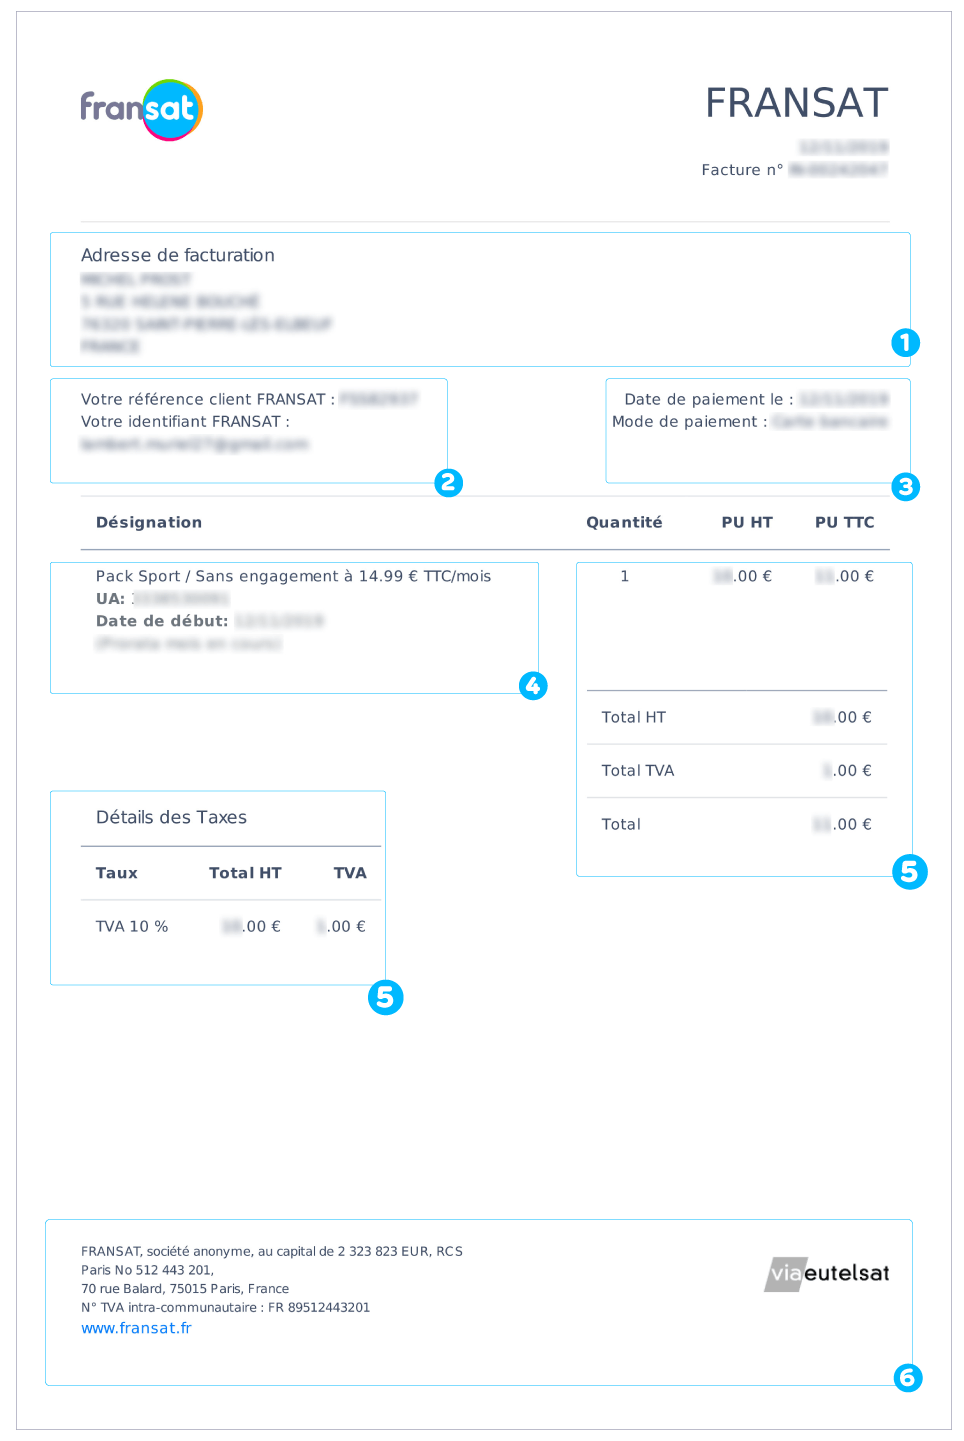The image size is (964, 1441).
Task: Select 'Votre identifiant FRANSAT :' text
Action: [x=185, y=422]
